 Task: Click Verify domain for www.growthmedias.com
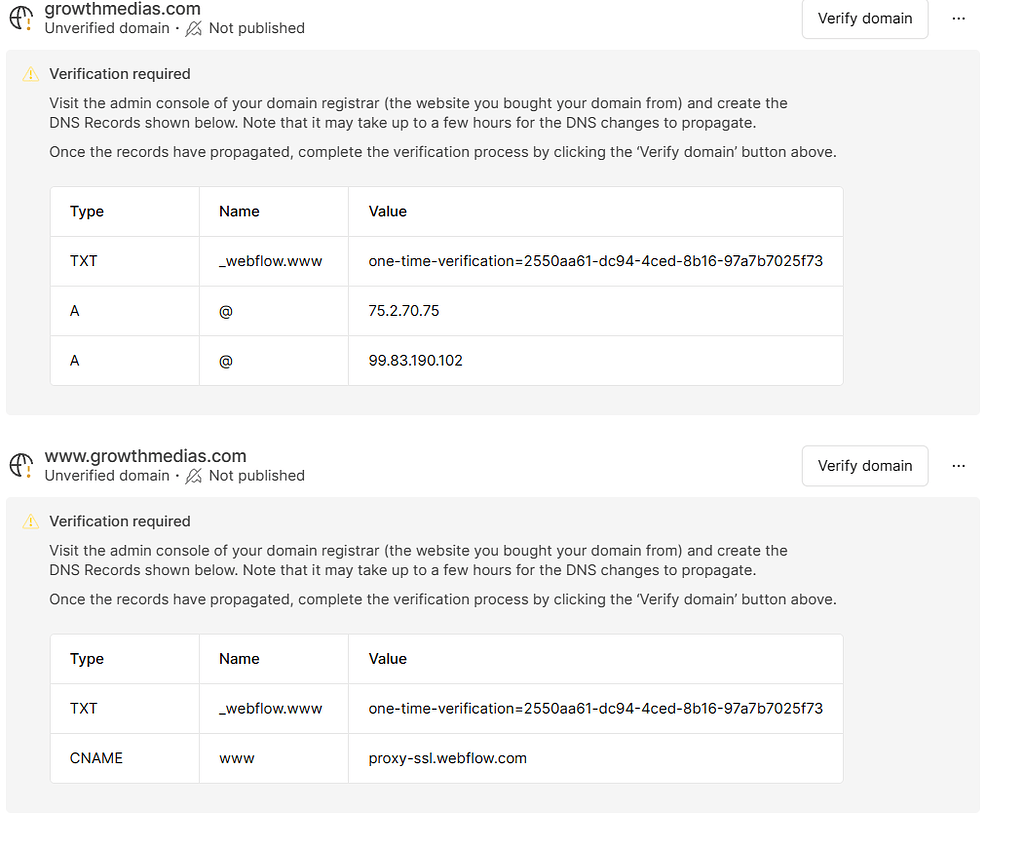864,465
